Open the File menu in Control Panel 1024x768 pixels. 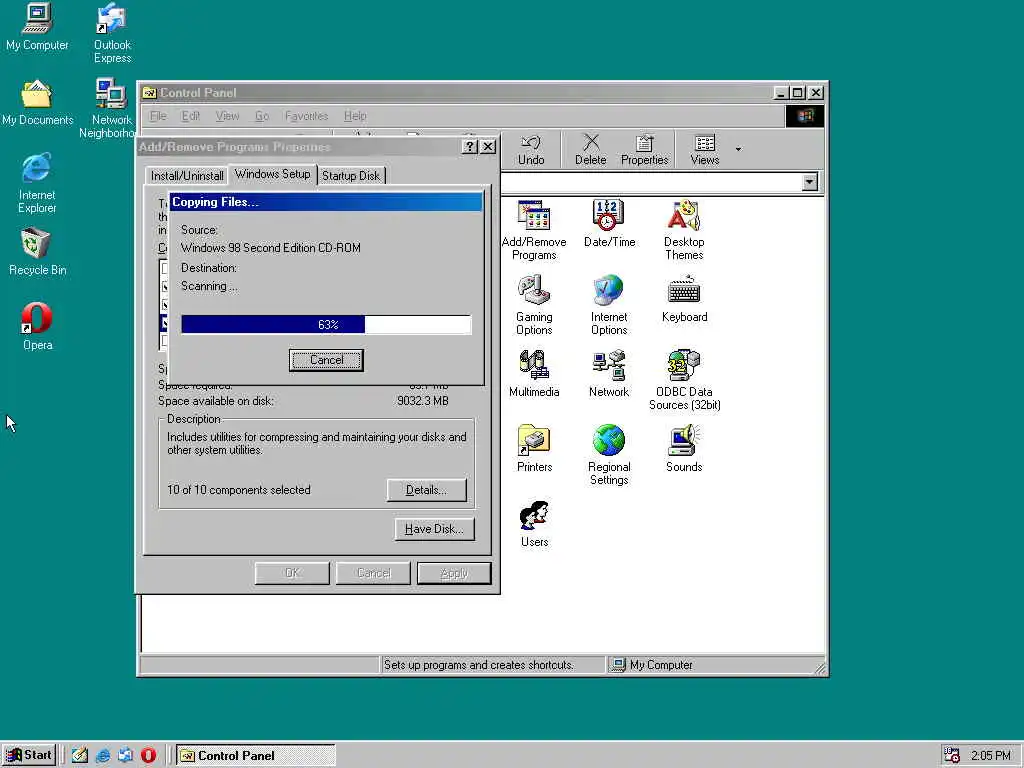[158, 116]
